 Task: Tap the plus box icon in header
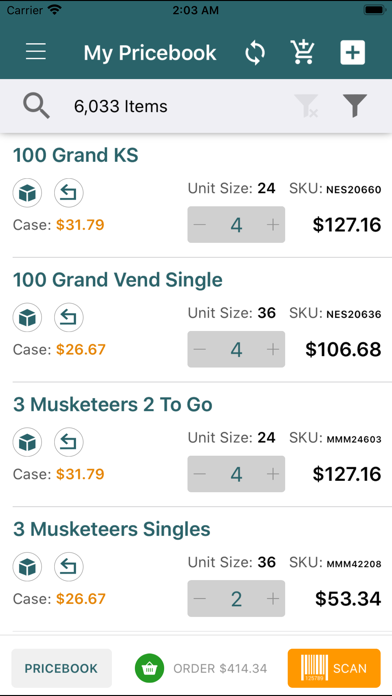352,53
